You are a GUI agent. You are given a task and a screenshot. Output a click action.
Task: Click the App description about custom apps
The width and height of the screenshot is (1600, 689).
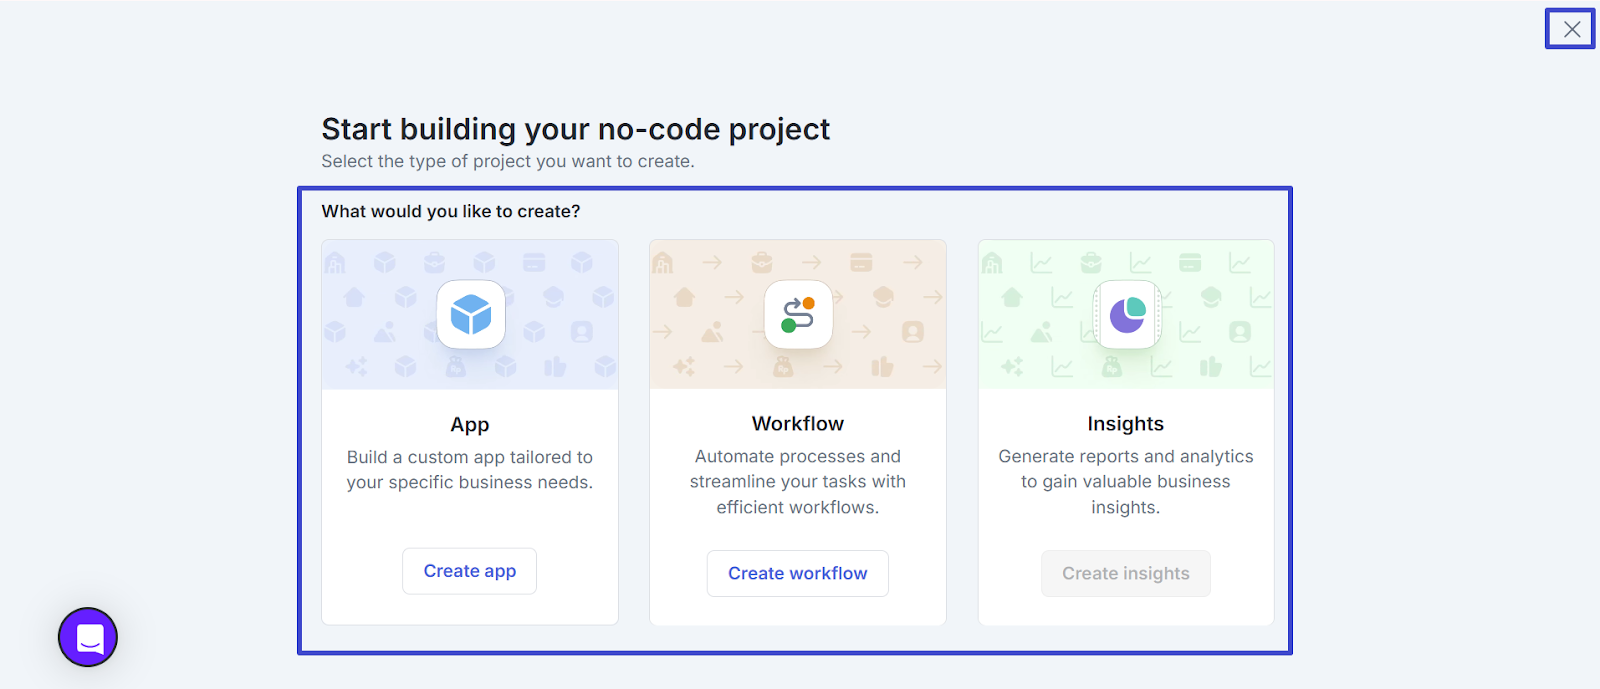click(470, 469)
